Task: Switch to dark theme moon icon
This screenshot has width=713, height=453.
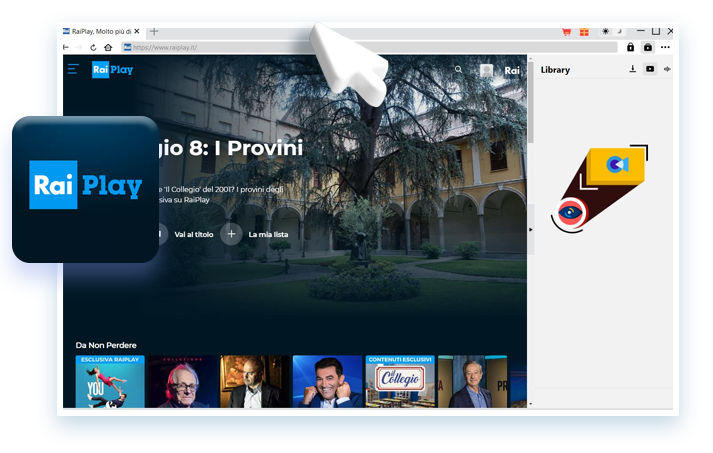Action: tap(619, 31)
